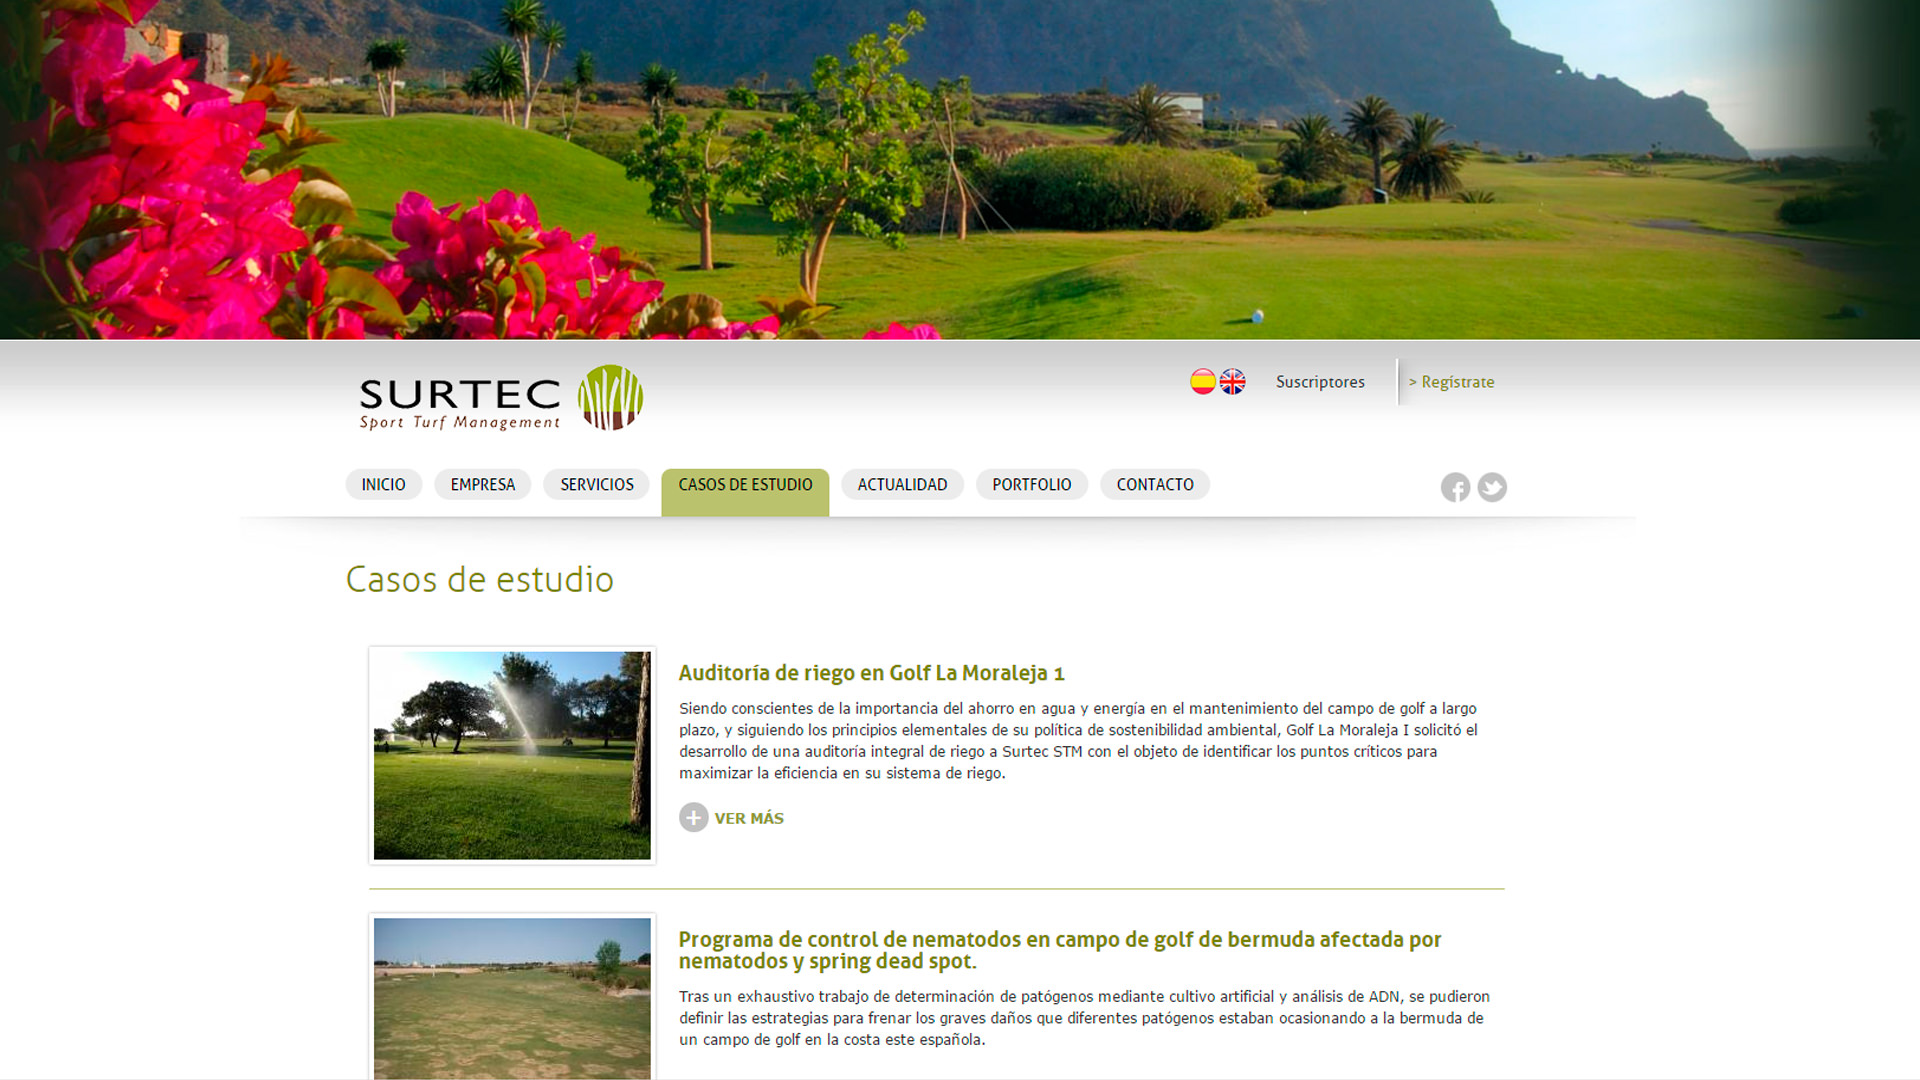Screen dimensions: 1920x1080
Task: Open the ACTUALIDAD menu item
Action: click(902, 484)
